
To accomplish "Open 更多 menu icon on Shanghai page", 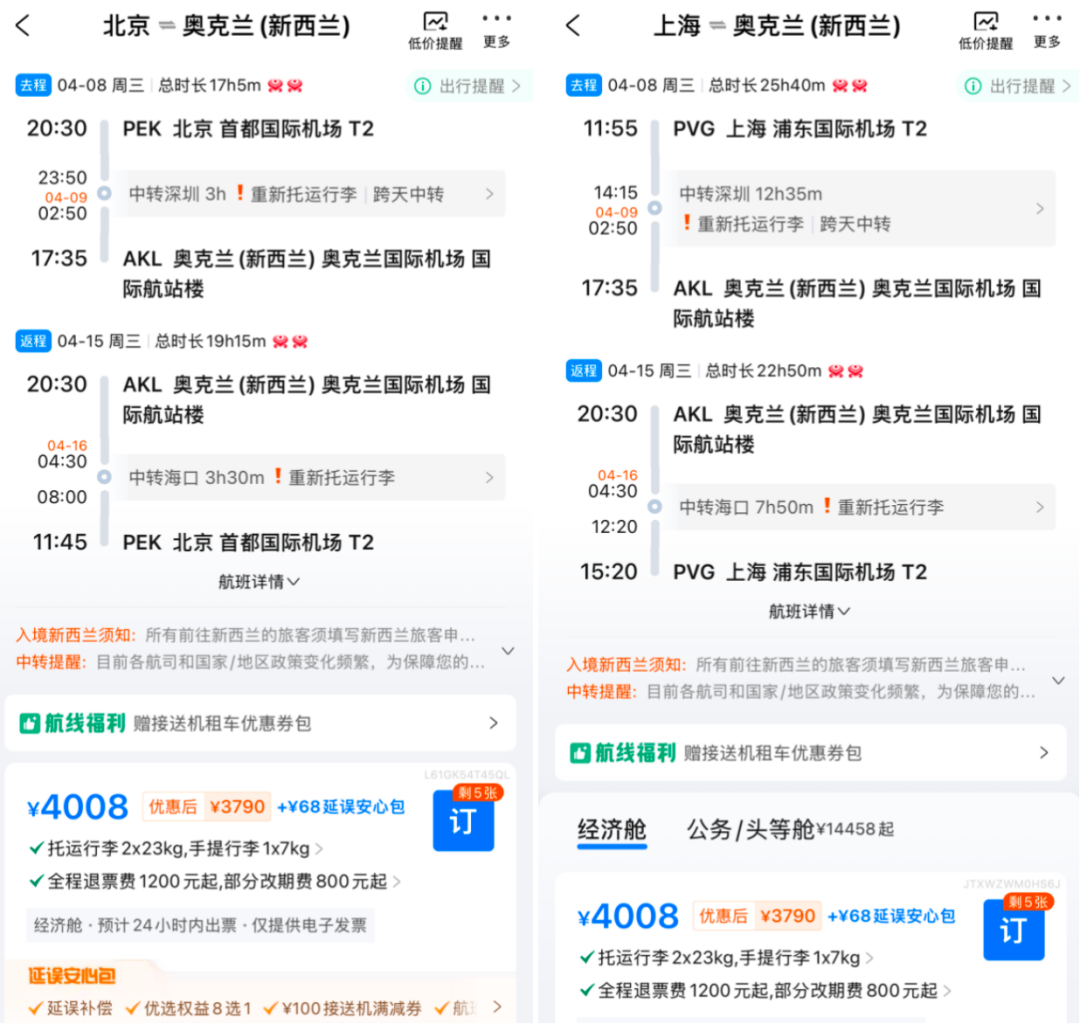I will click(1047, 28).
